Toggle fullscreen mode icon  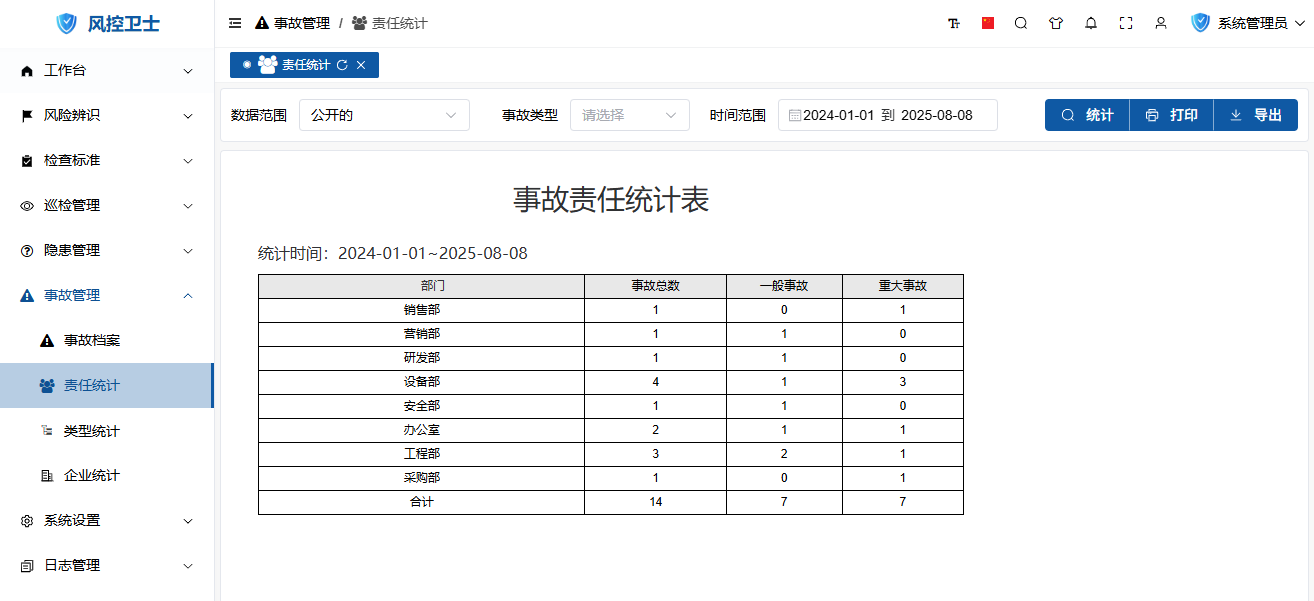pyautogui.click(x=1126, y=23)
